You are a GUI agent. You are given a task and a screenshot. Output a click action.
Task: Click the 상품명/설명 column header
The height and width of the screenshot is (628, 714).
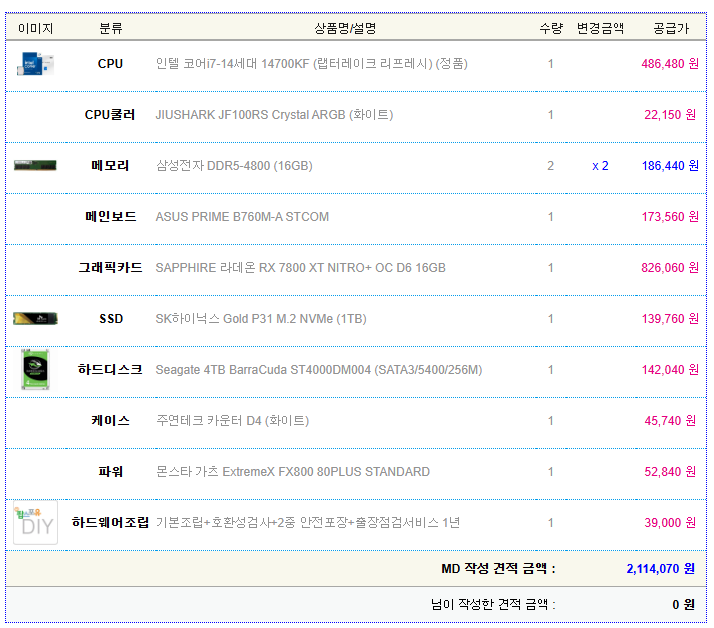[x=345, y=29]
